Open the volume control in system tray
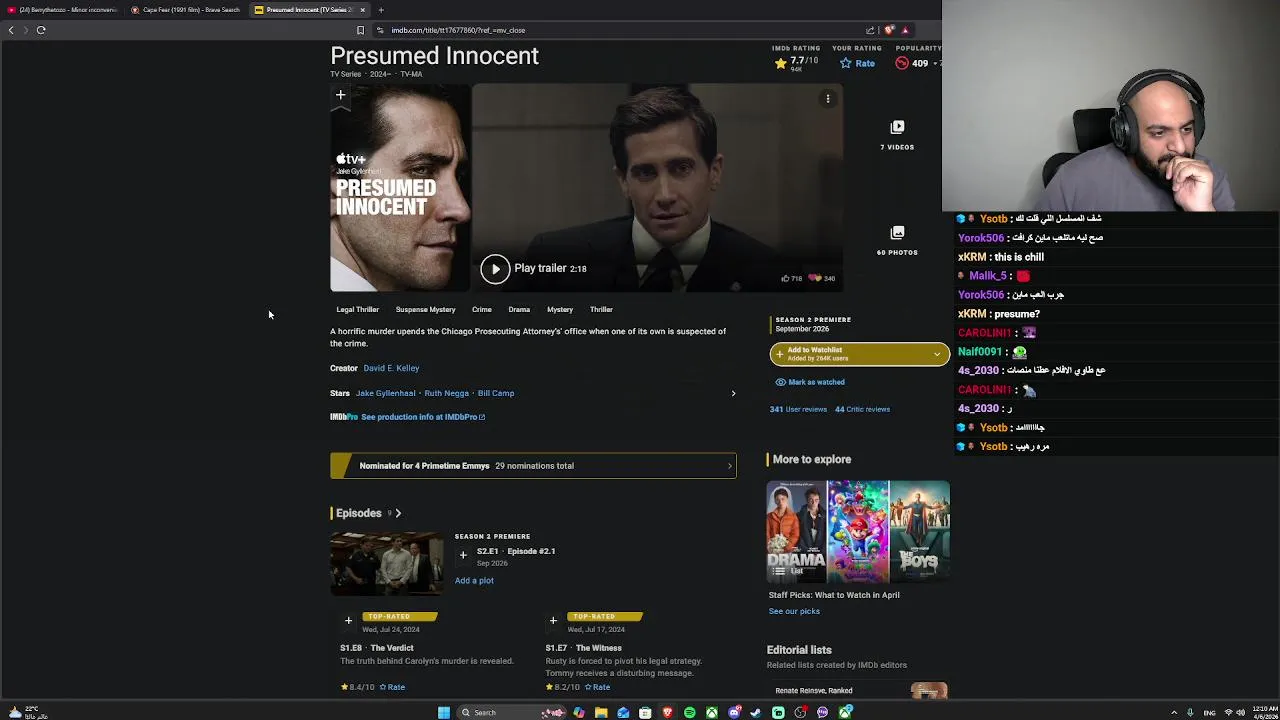 click(1241, 712)
